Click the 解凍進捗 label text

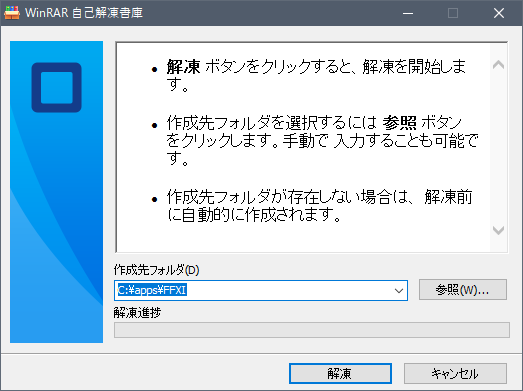(x=137, y=313)
